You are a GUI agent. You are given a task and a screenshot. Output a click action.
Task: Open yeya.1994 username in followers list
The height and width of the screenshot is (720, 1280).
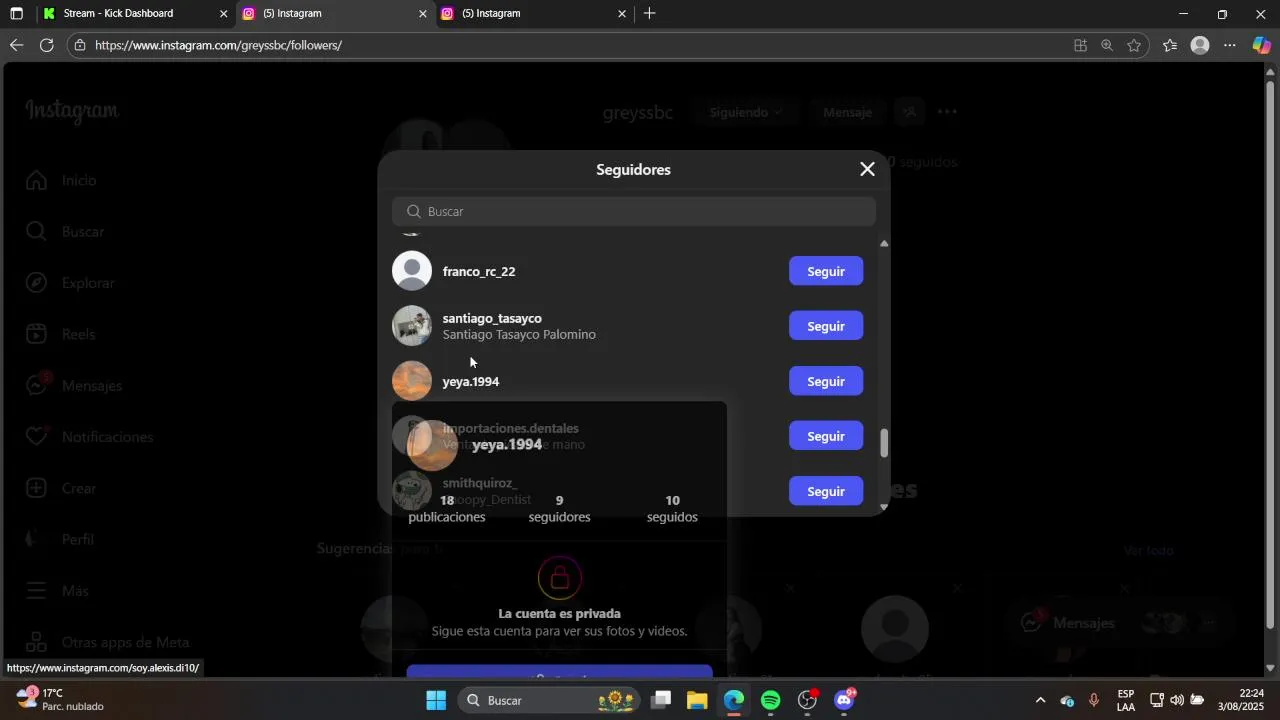(471, 381)
